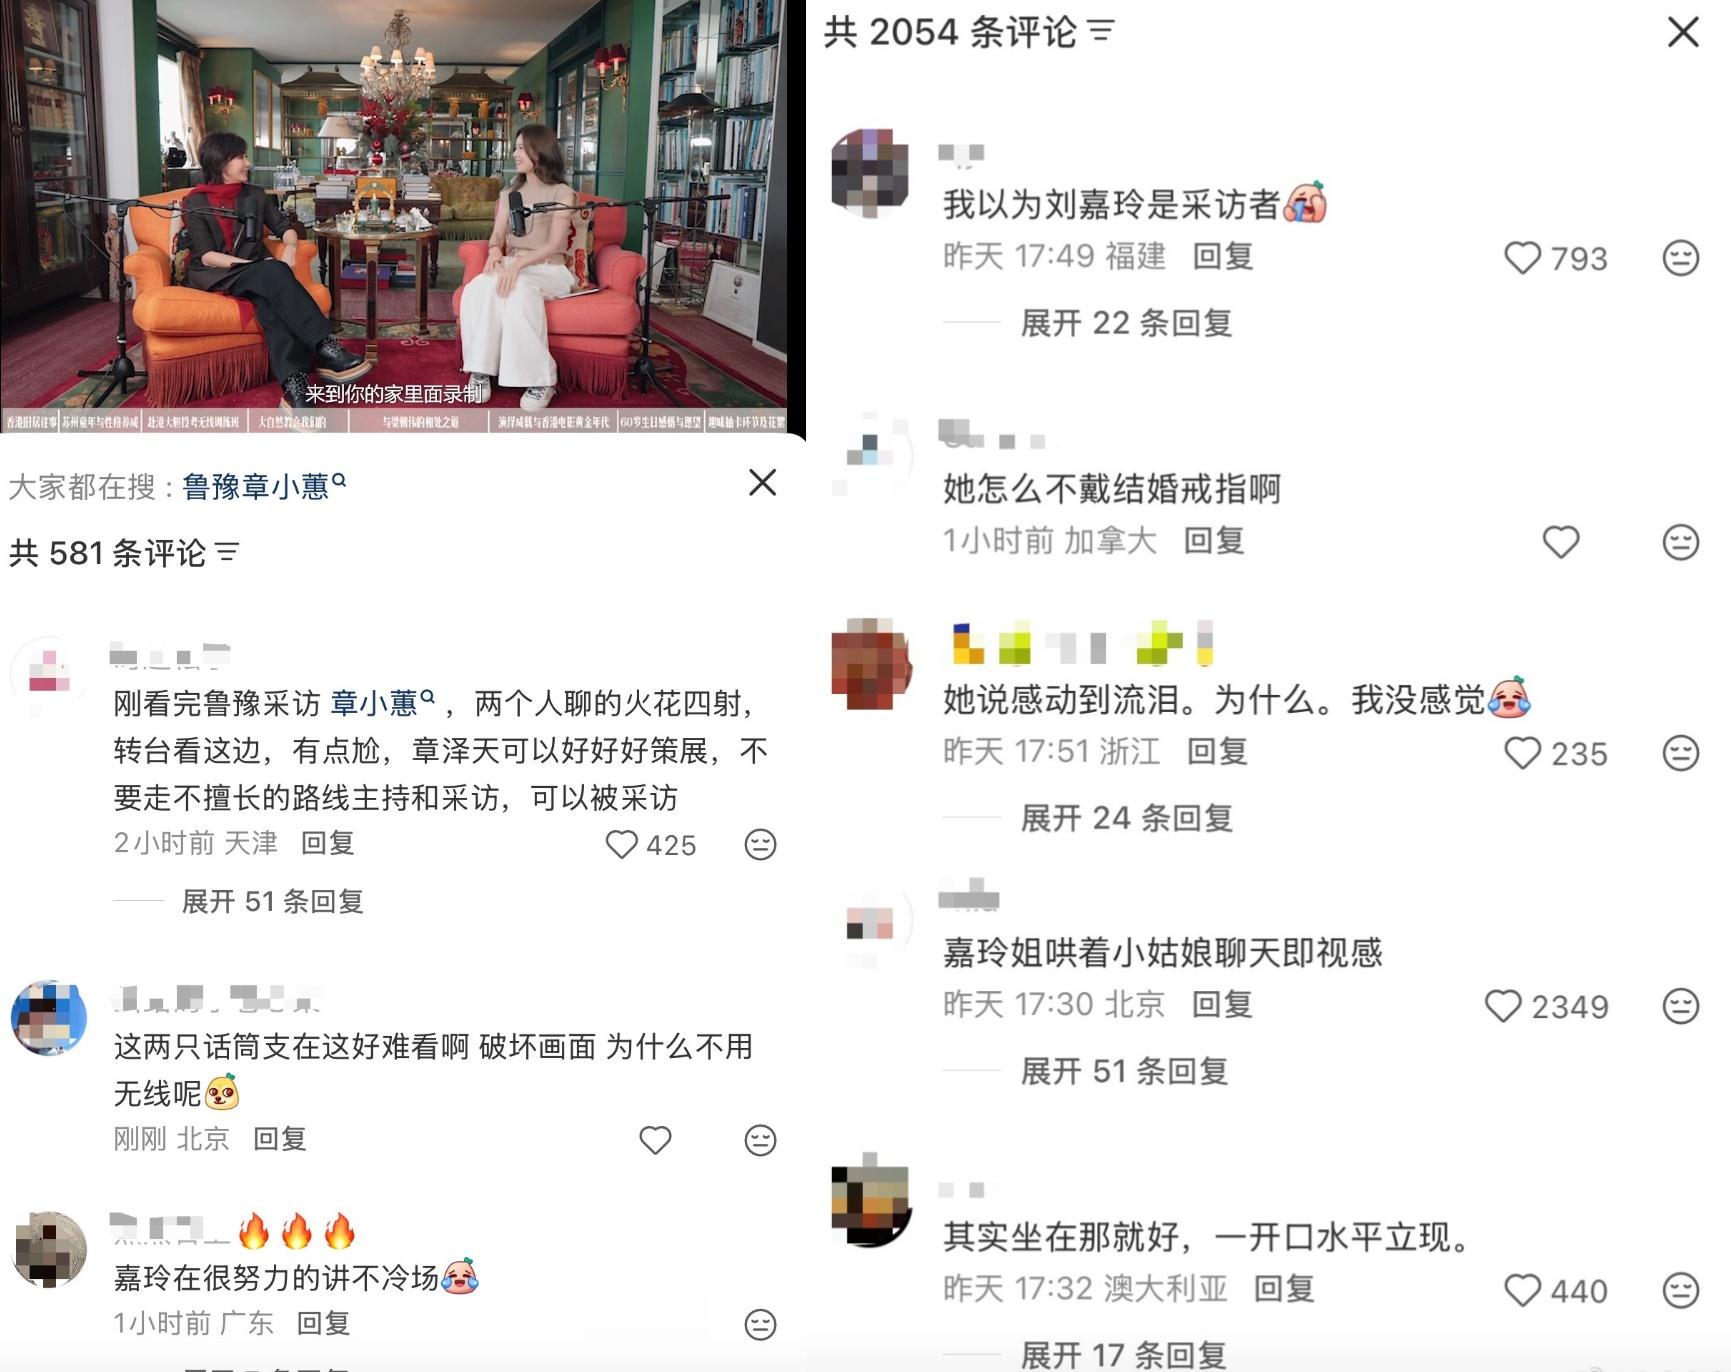Viewport: 1731px width, 1372px height.
Task: Open trending search 鲁豫章小蕙
Action: [264, 487]
